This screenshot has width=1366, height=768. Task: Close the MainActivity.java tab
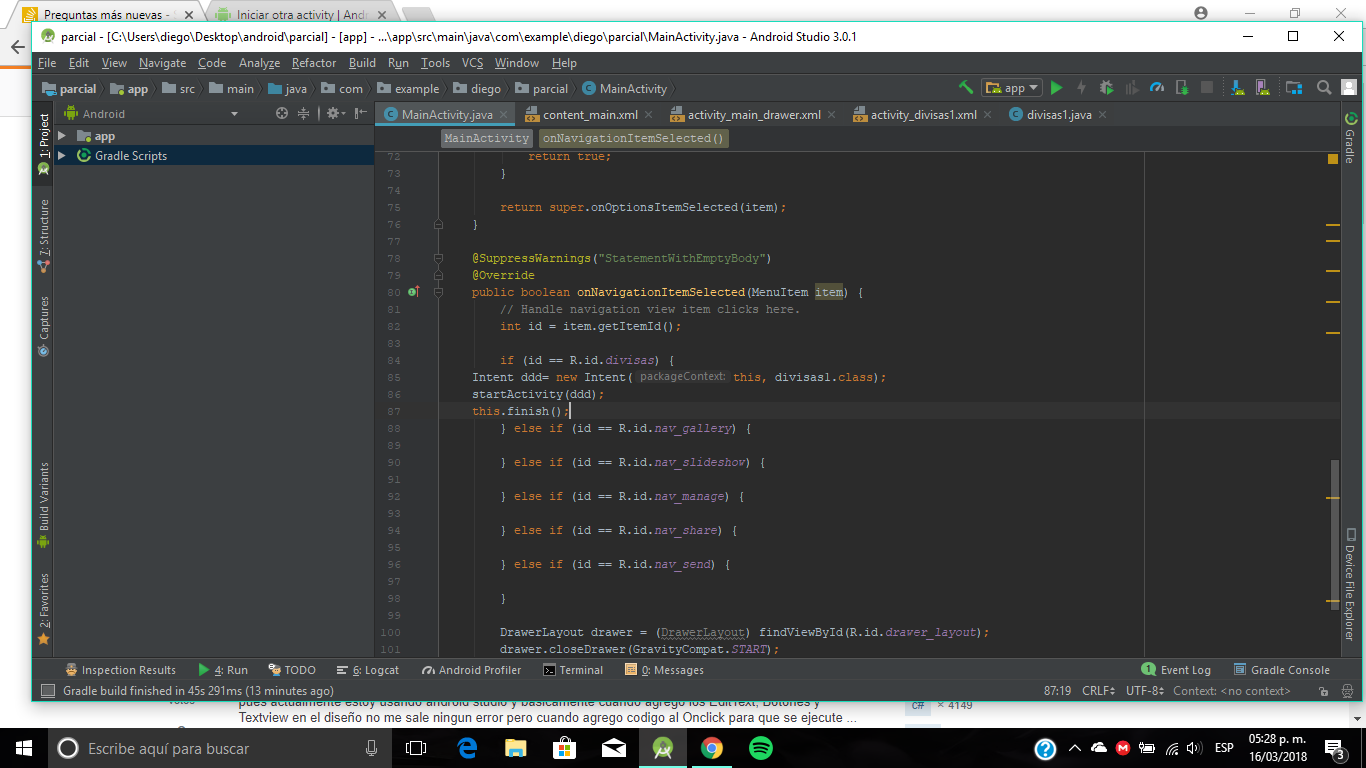coord(503,115)
